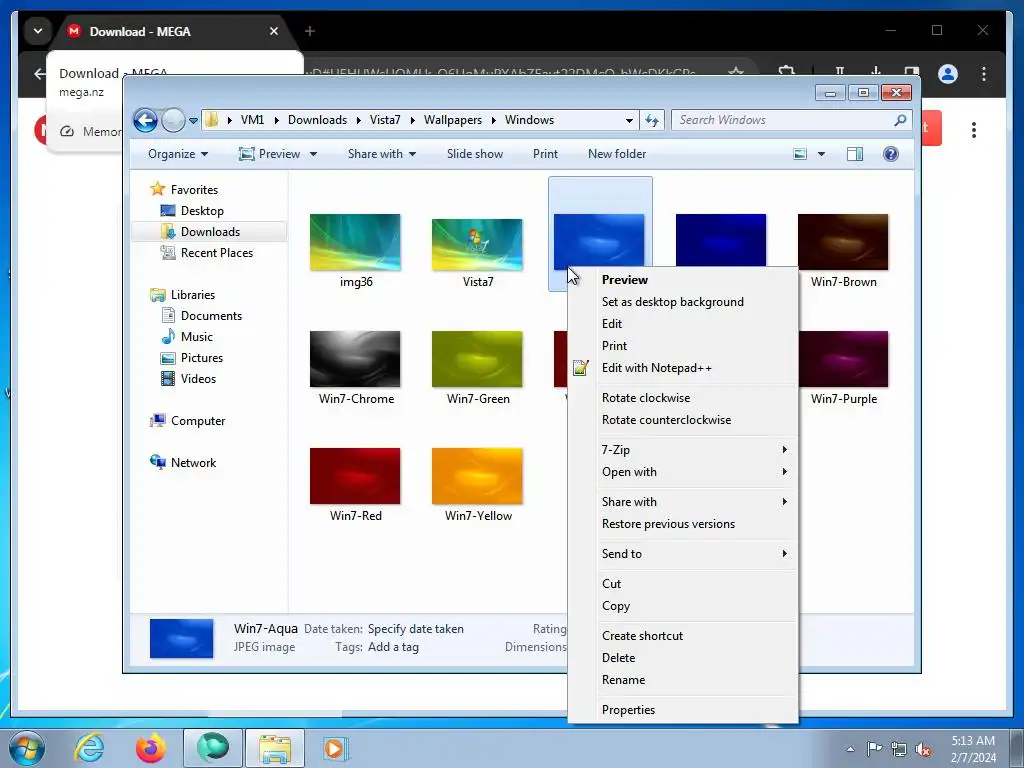Select Vista7 in address breadcrumb
Image resolution: width=1024 pixels, height=768 pixels.
[385, 120]
